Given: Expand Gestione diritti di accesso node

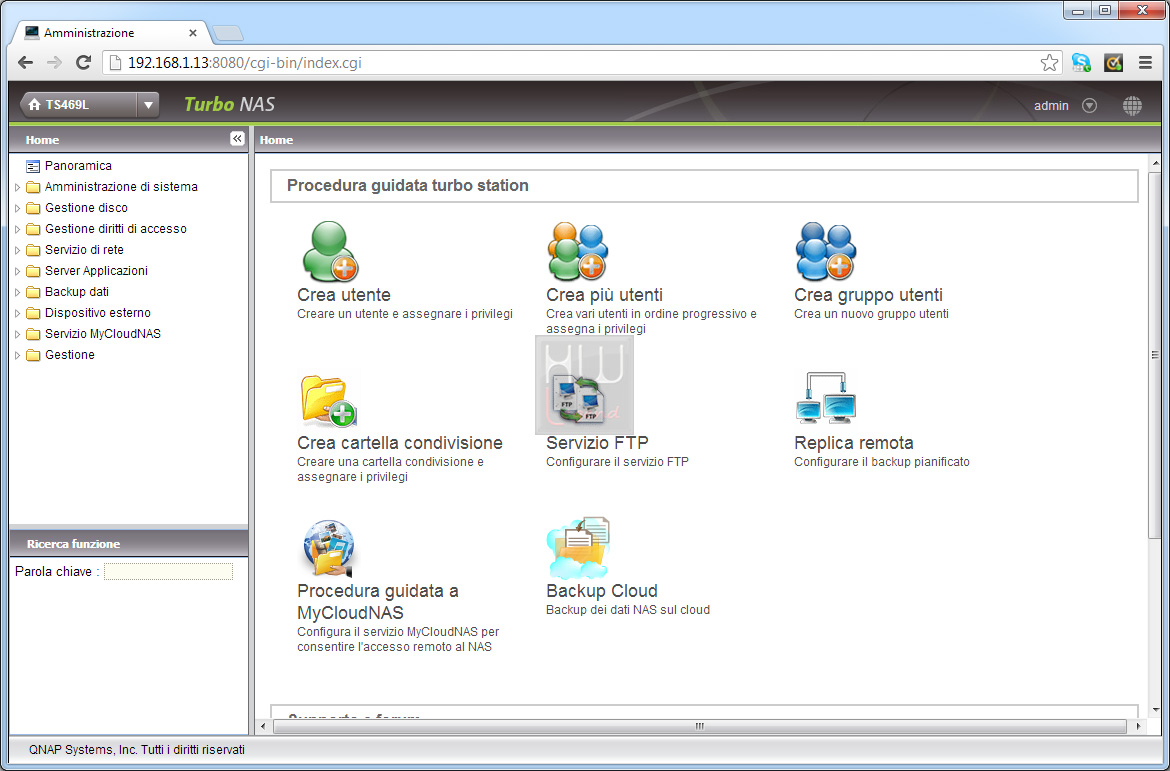Looking at the screenshot, I should 18,229.
